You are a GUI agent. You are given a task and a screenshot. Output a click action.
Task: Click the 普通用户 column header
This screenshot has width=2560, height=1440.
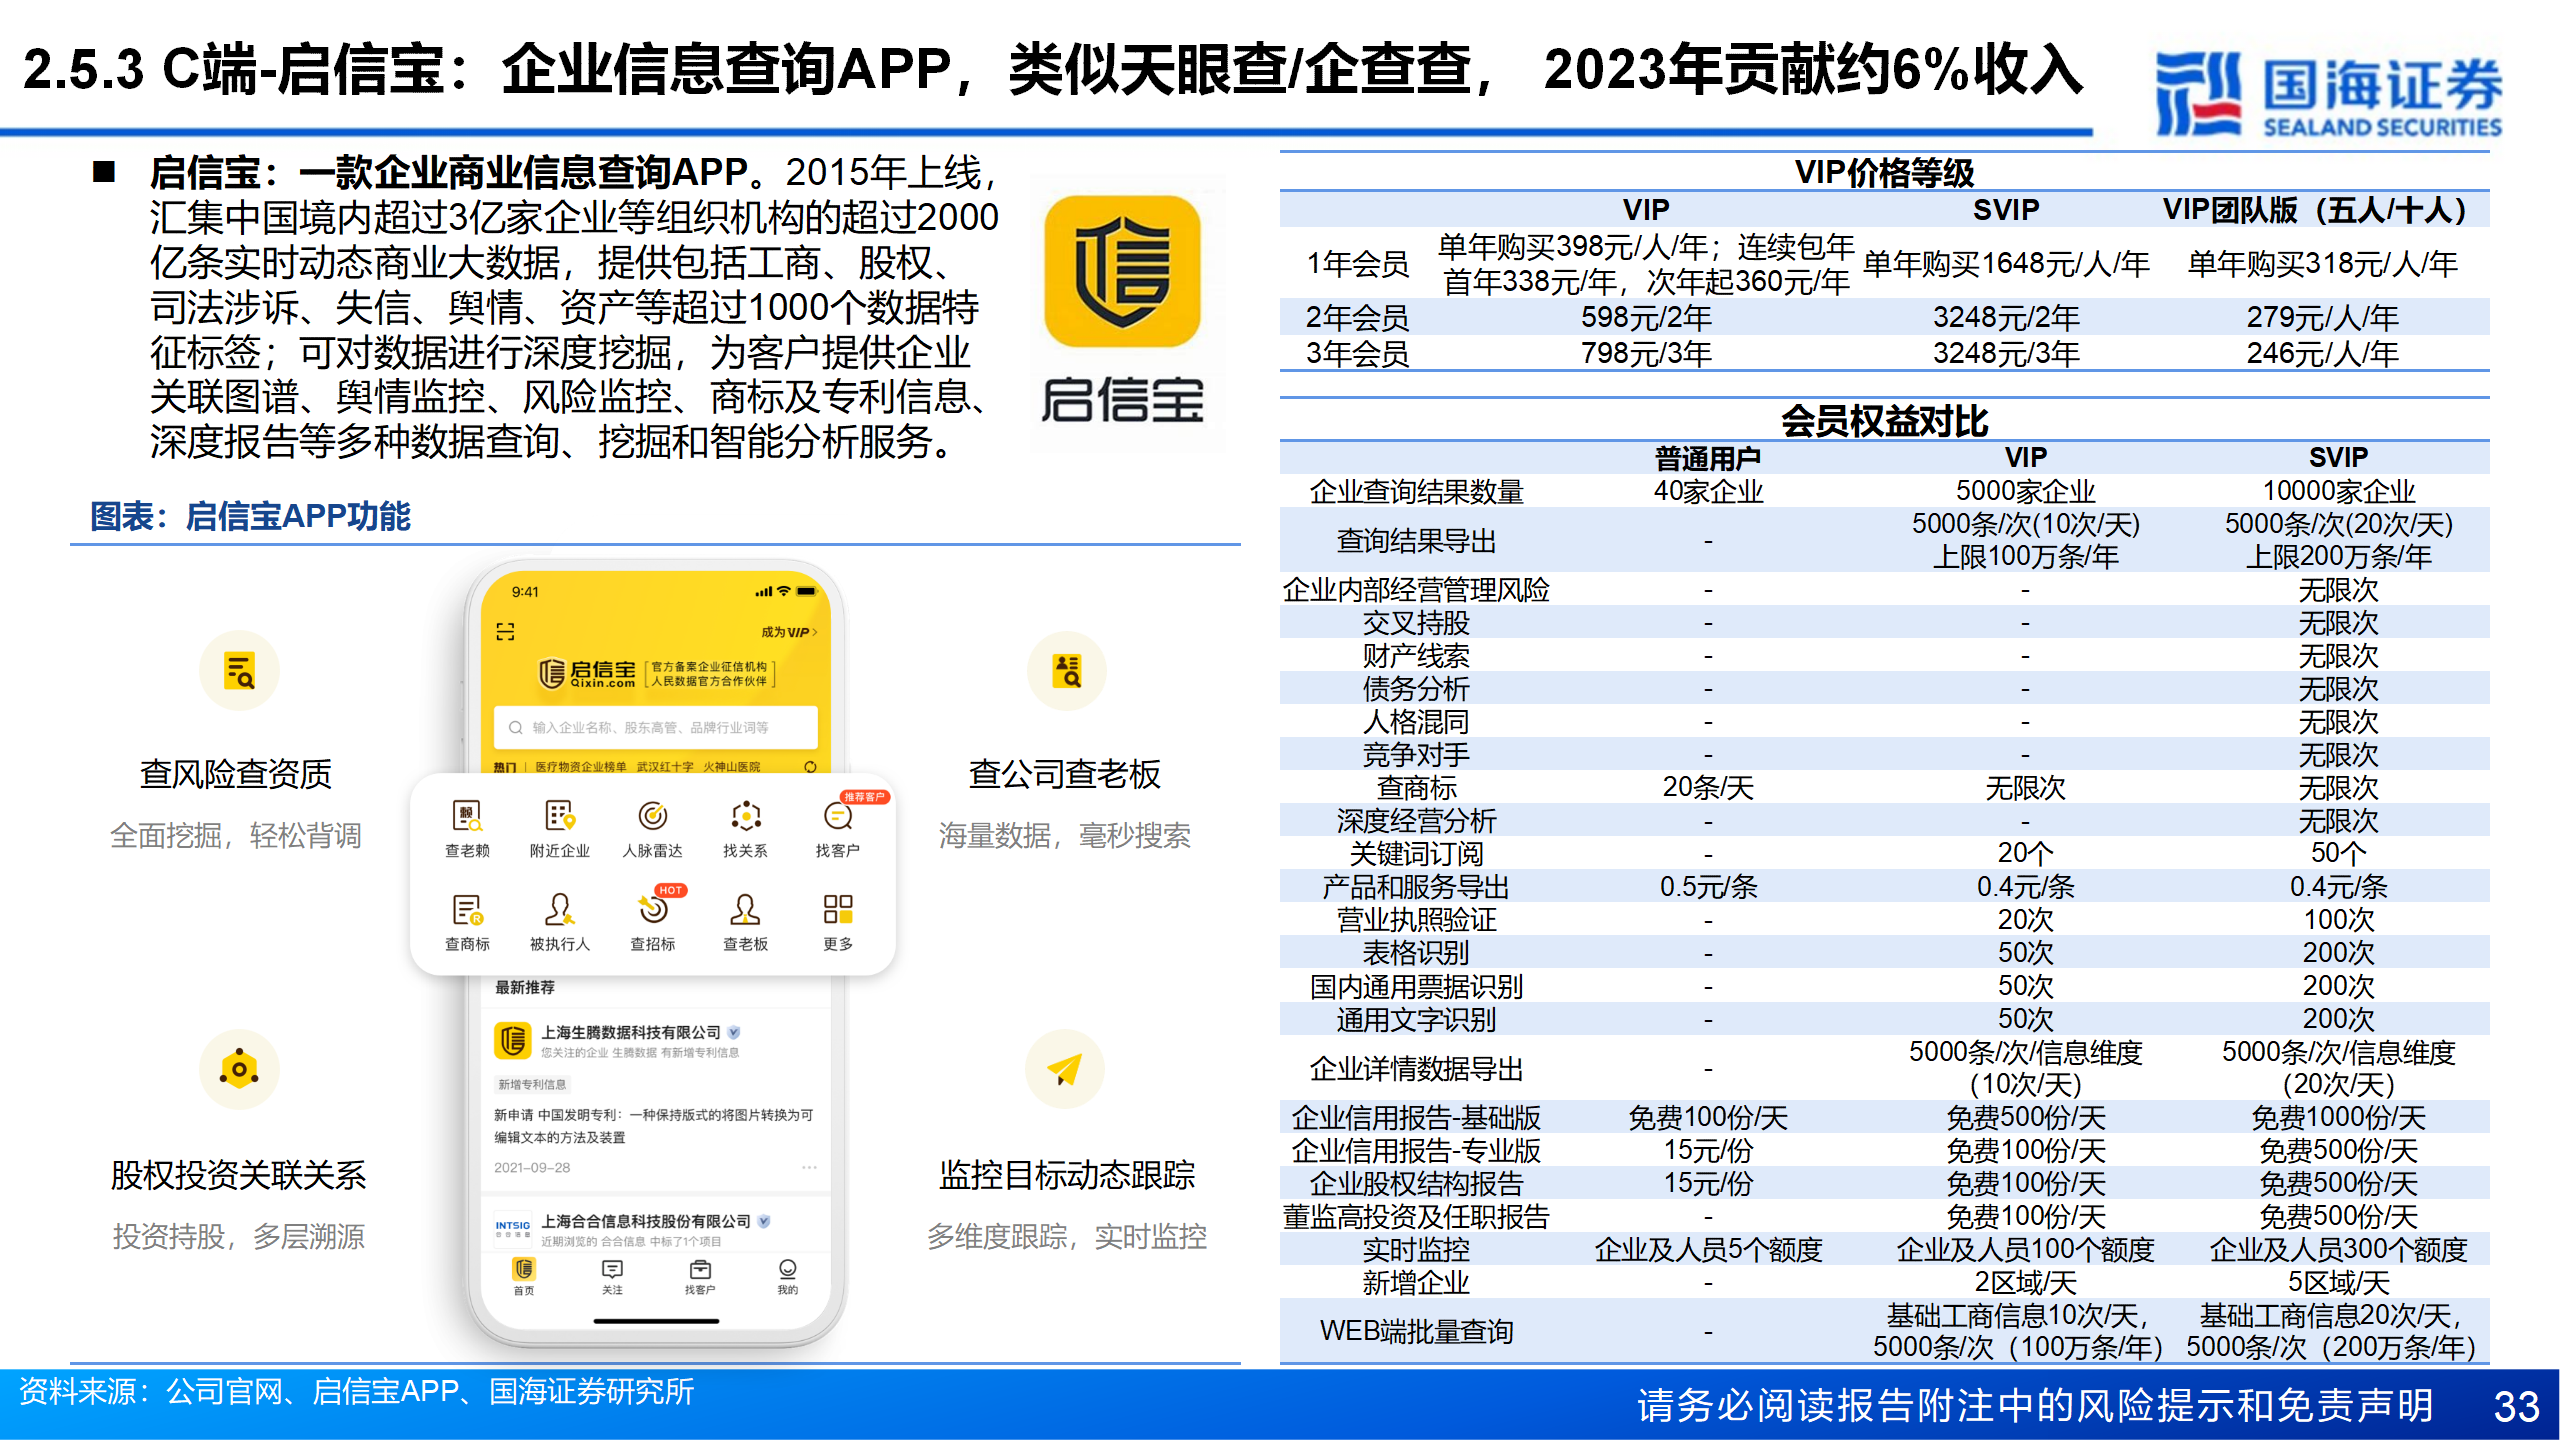tap(1708, 458)
